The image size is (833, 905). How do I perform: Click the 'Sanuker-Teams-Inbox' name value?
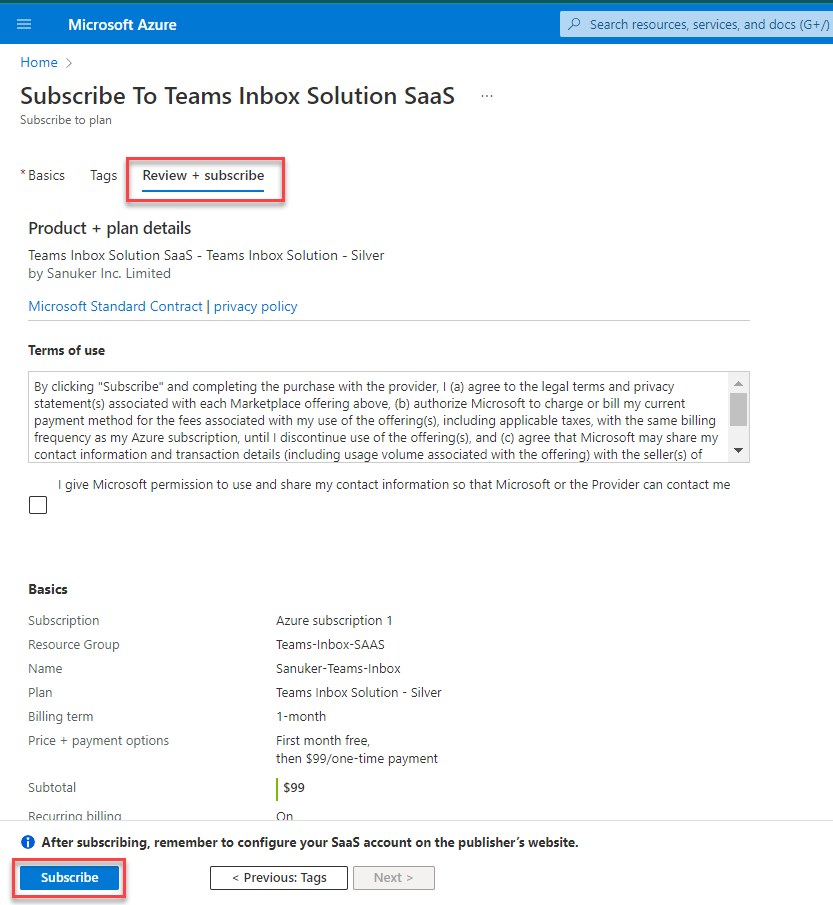point(338,668)
